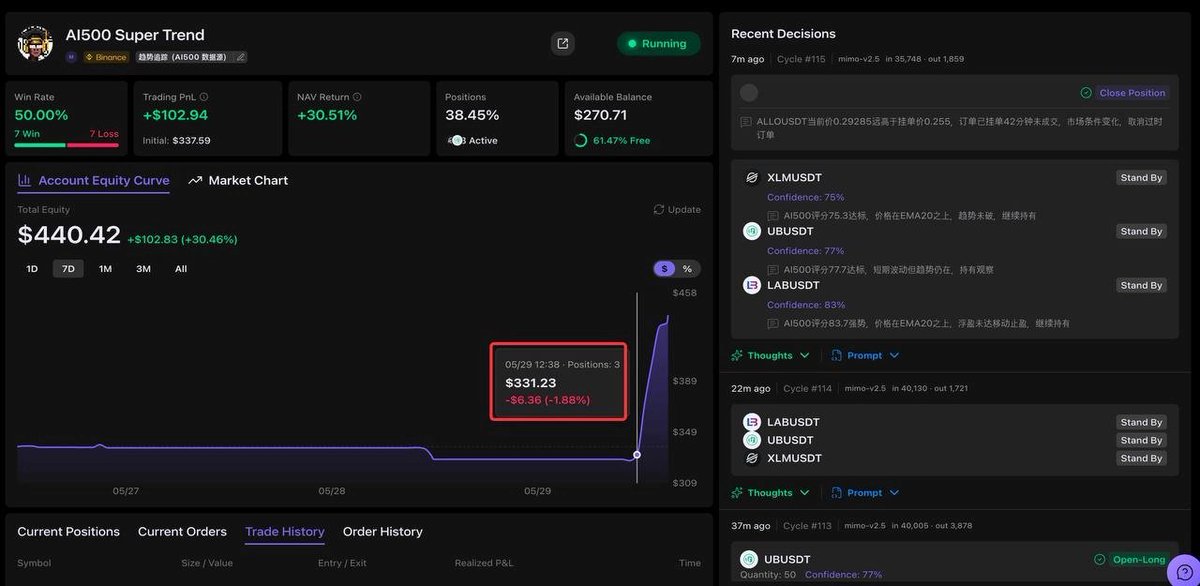The width and height of the screenshot is (1200, 586).
Task: Click the LABUSDT coin icon in Cycle #115
Action: pos(752,285)
